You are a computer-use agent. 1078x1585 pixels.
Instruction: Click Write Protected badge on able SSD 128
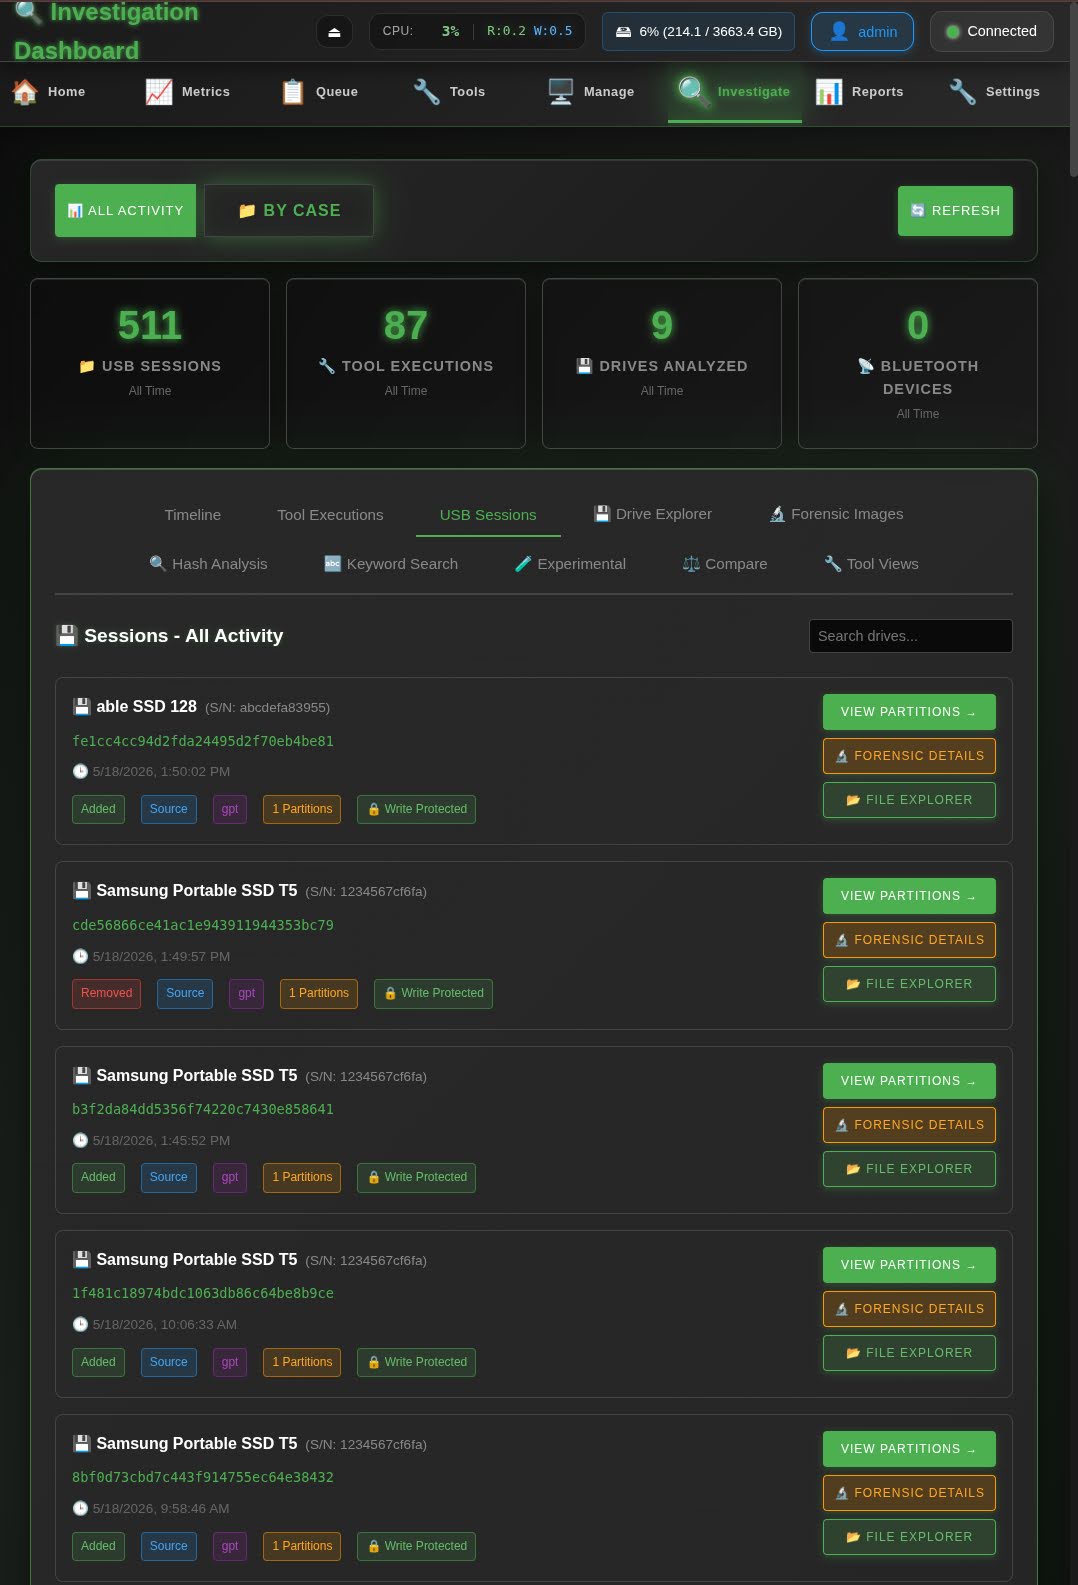click(x=416, y=810)
